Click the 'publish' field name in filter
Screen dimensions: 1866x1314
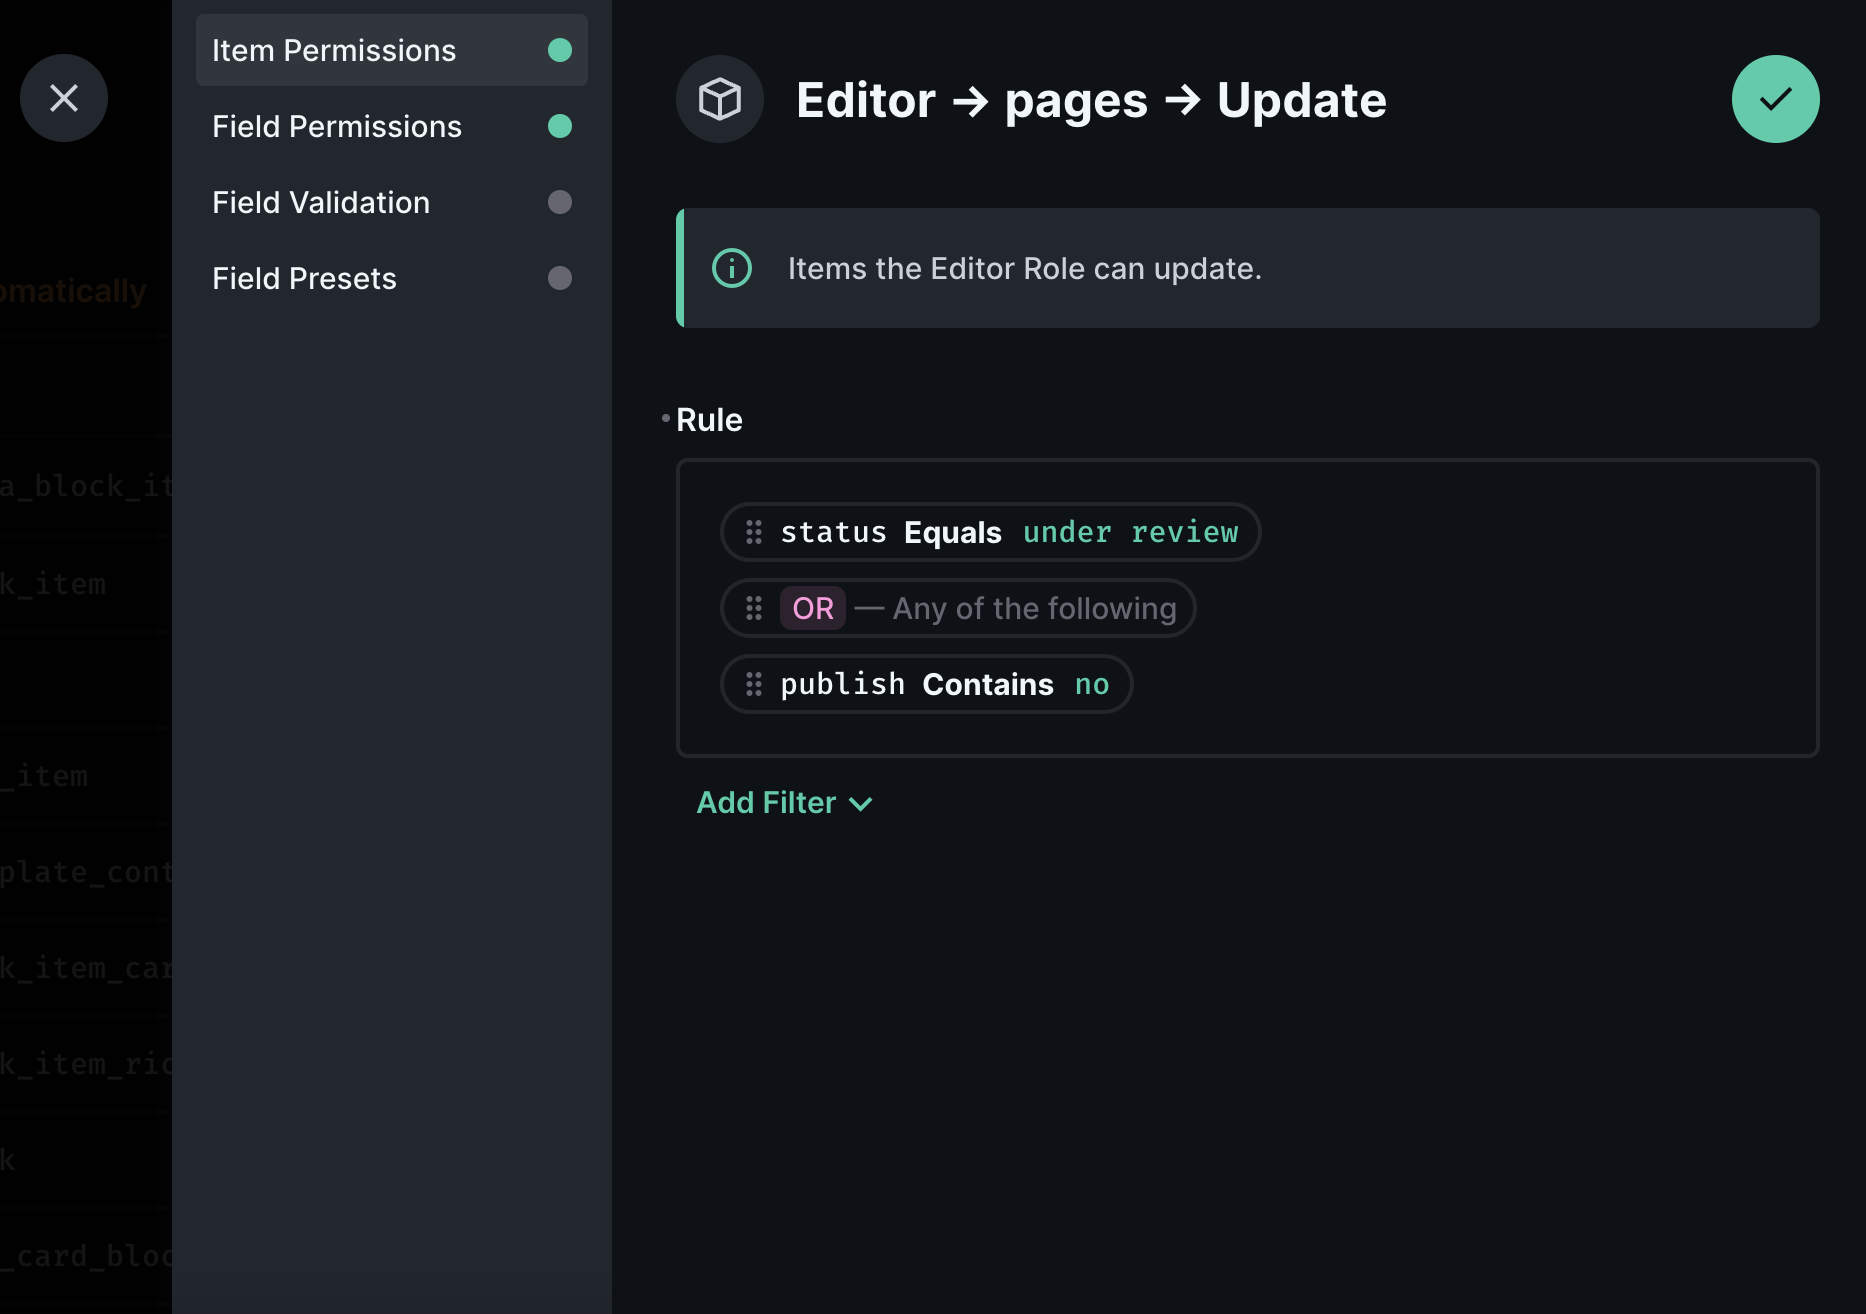click(x=843, y=684)
